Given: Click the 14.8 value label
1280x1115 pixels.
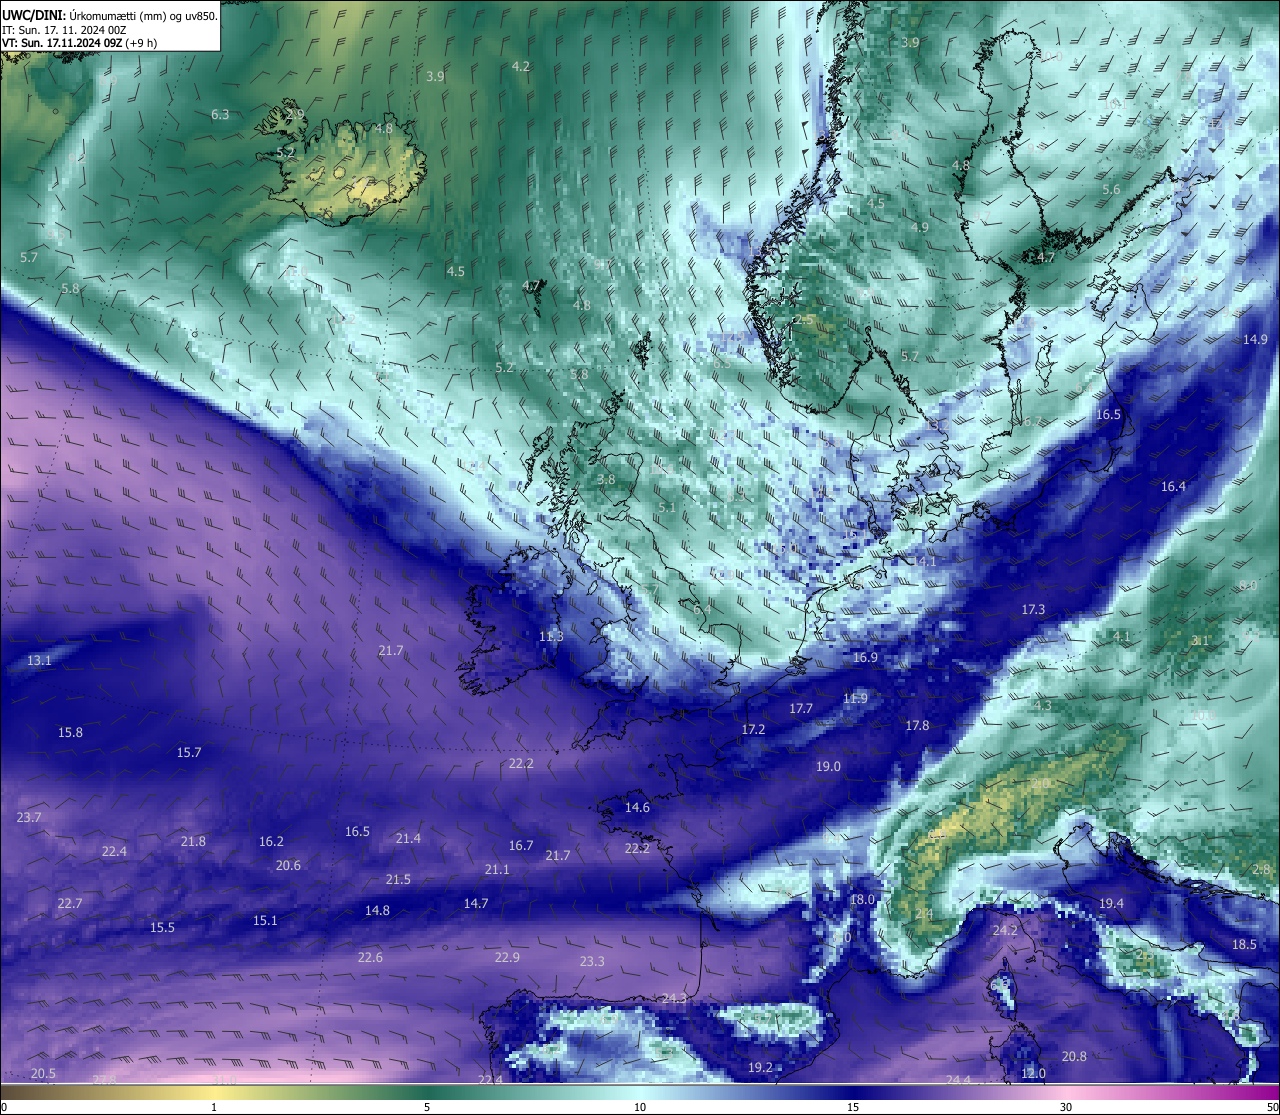Looking at the screenshot, I should tap(377, 911).
